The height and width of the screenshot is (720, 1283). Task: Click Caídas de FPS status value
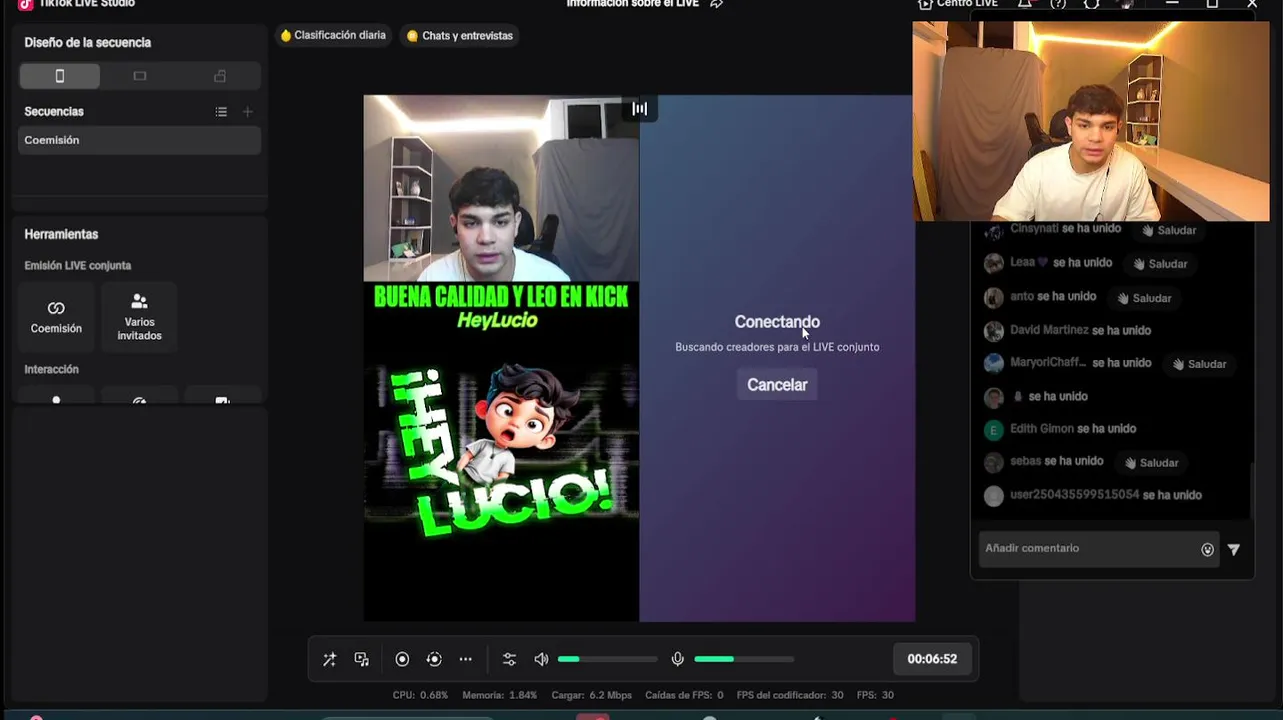click(684, 695)
